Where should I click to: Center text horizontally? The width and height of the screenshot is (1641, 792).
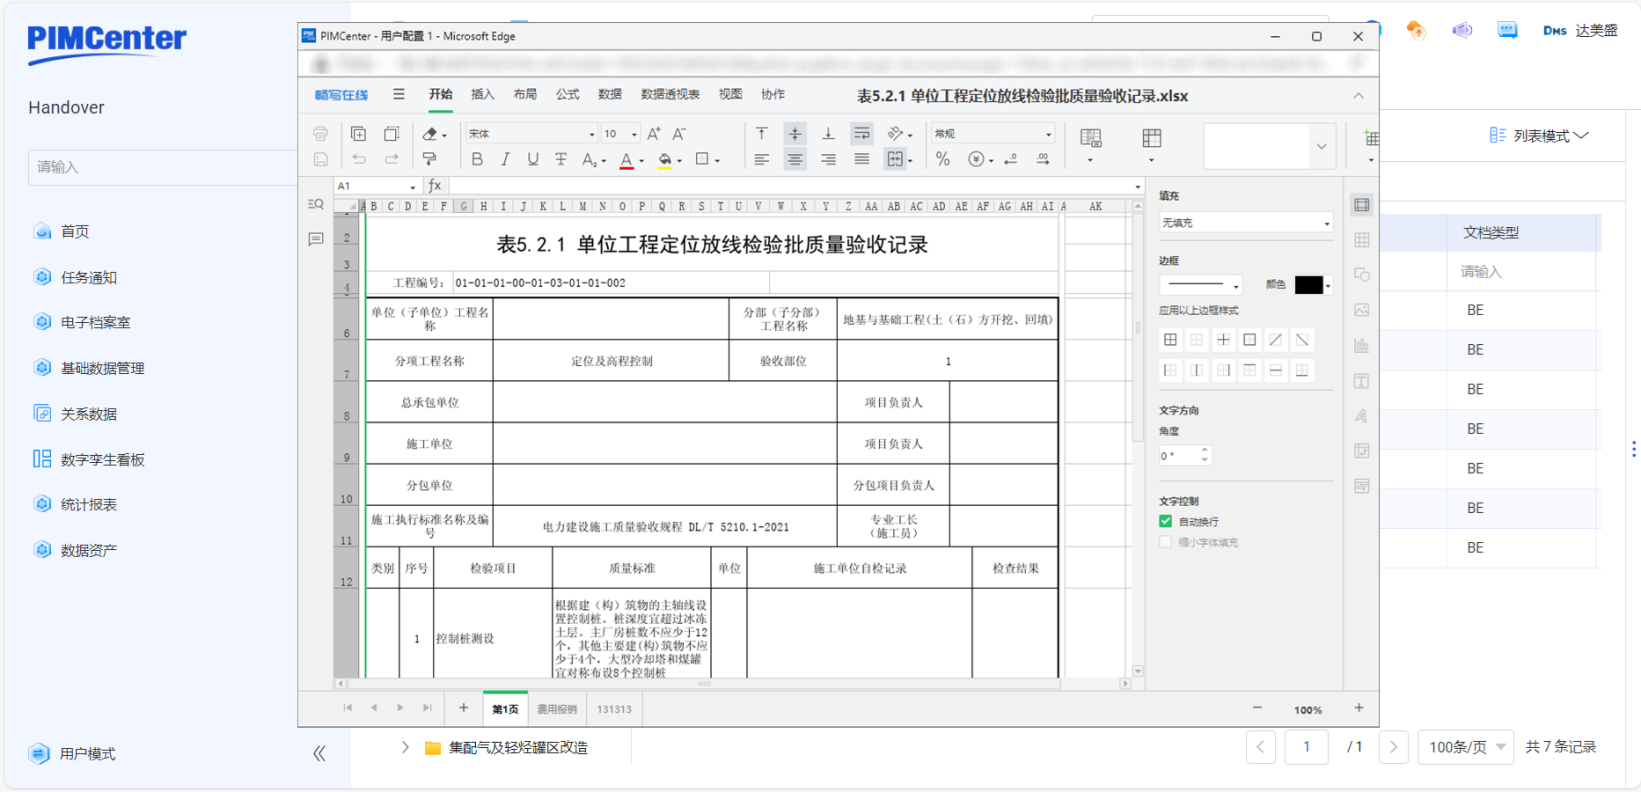pyautogui.click(x=795, y=159)
